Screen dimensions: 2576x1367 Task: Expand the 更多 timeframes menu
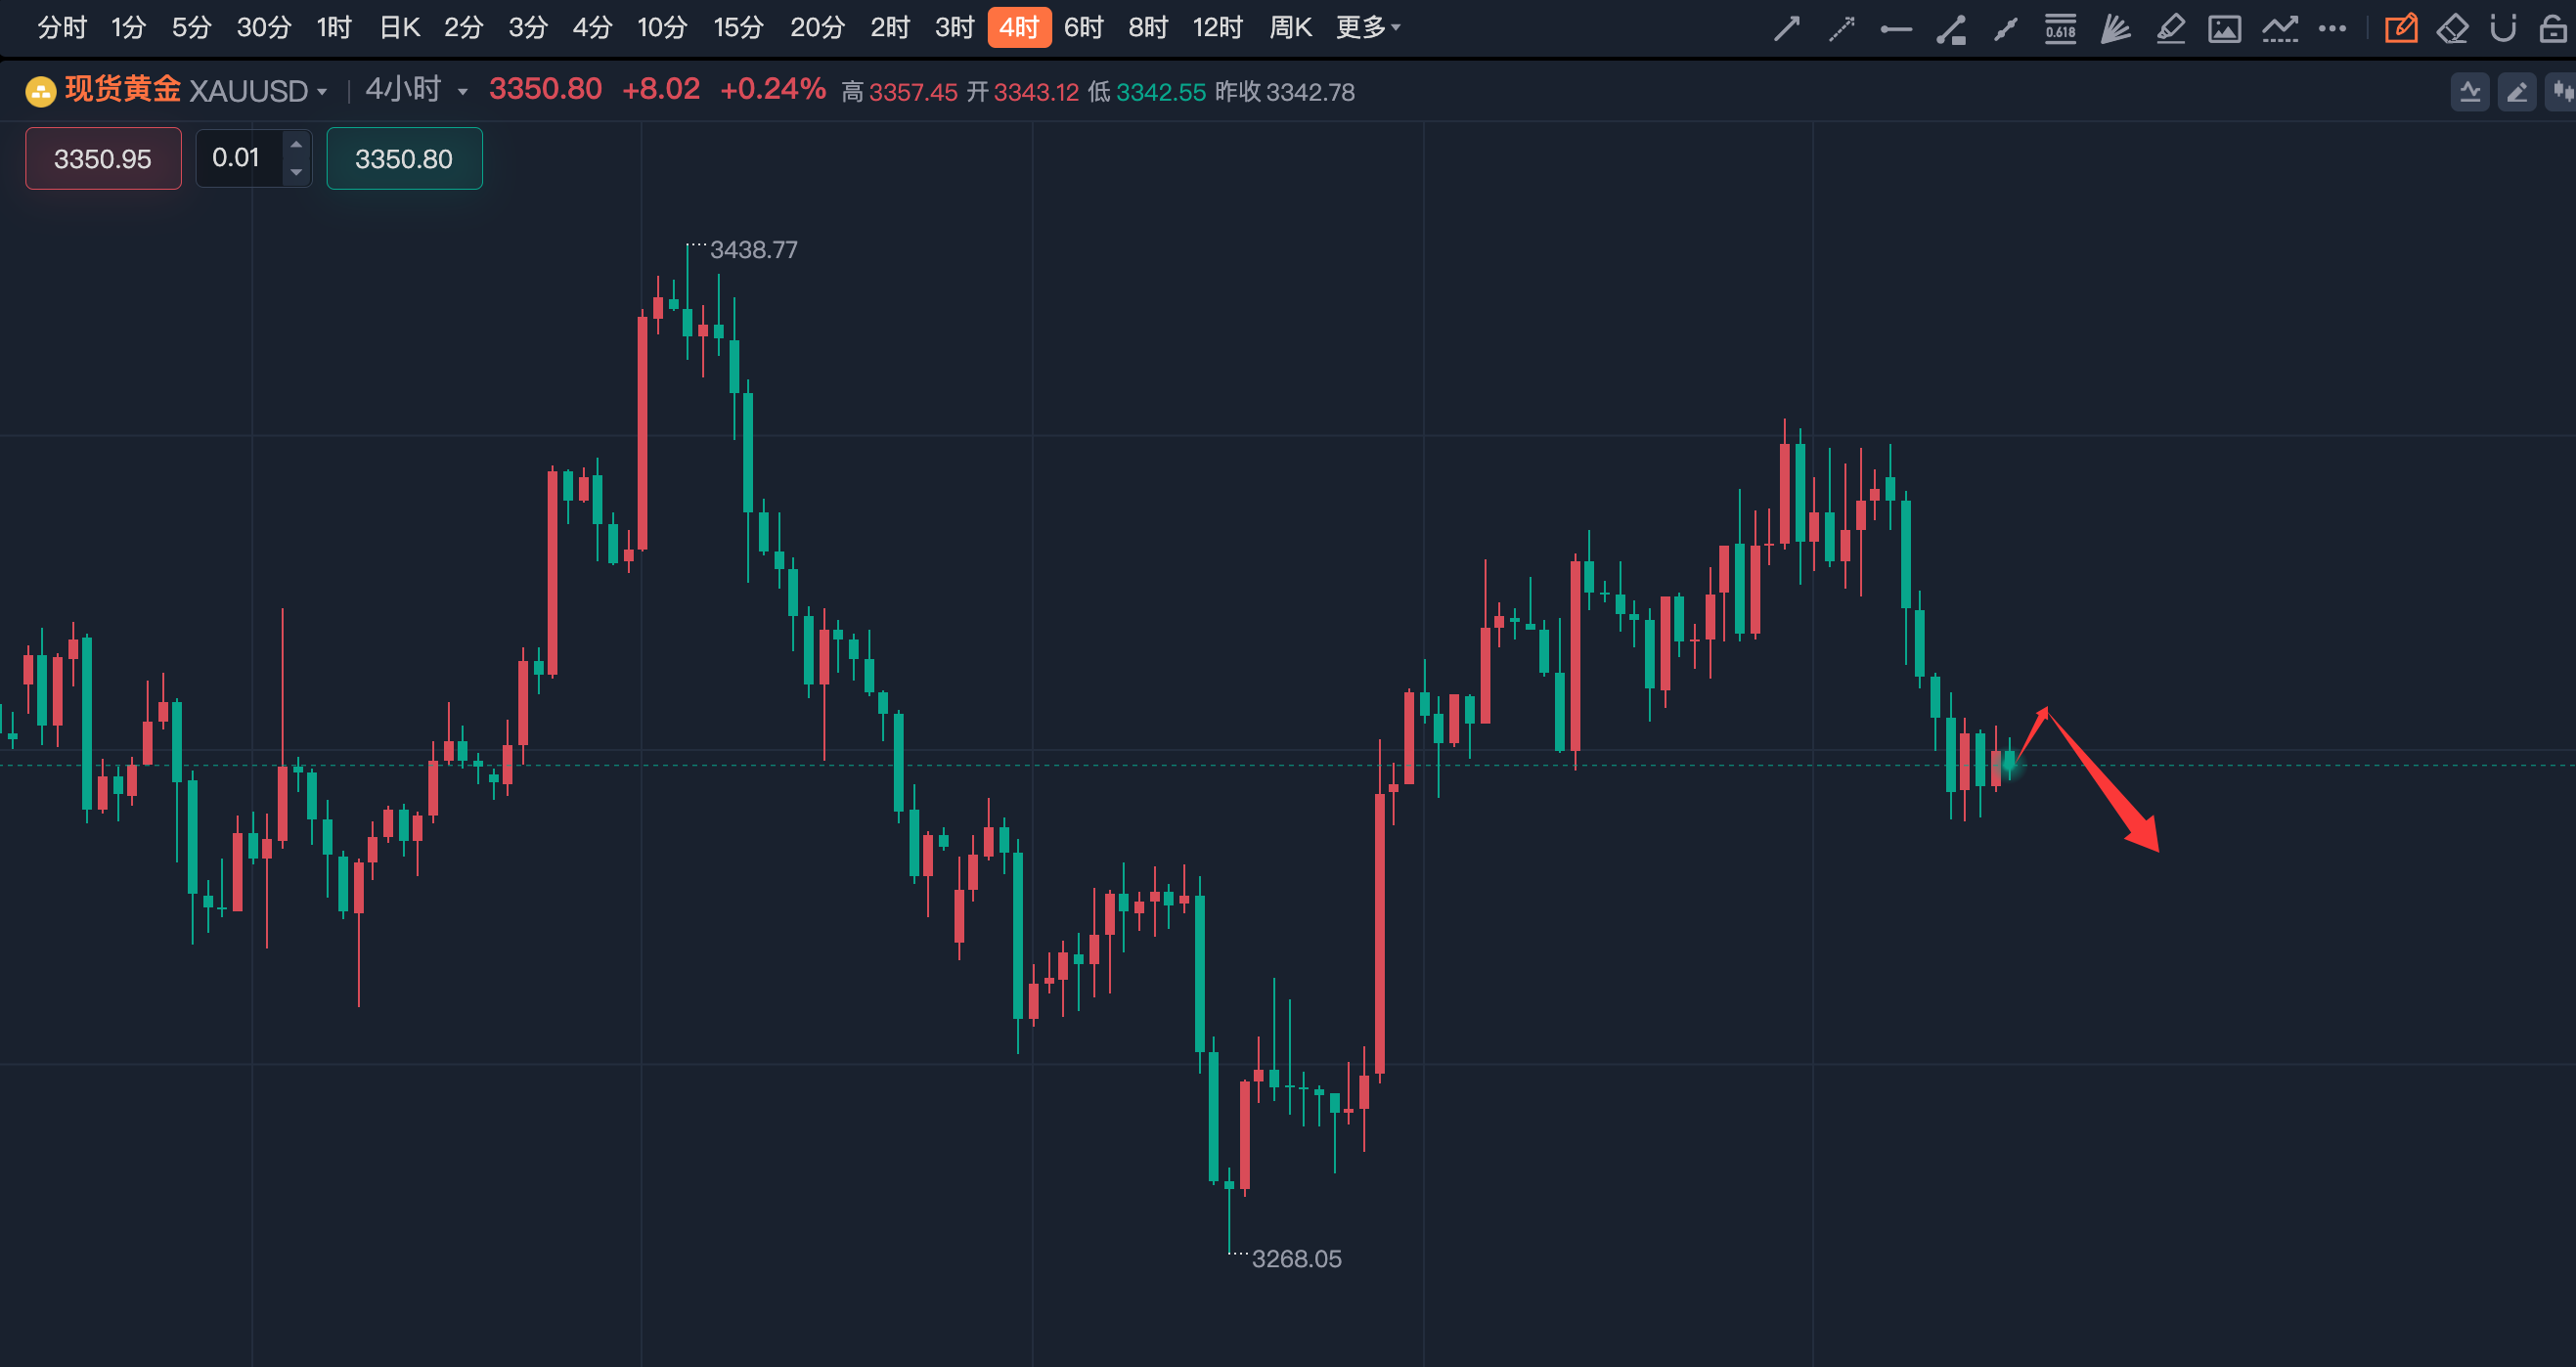click(1367, 27)
